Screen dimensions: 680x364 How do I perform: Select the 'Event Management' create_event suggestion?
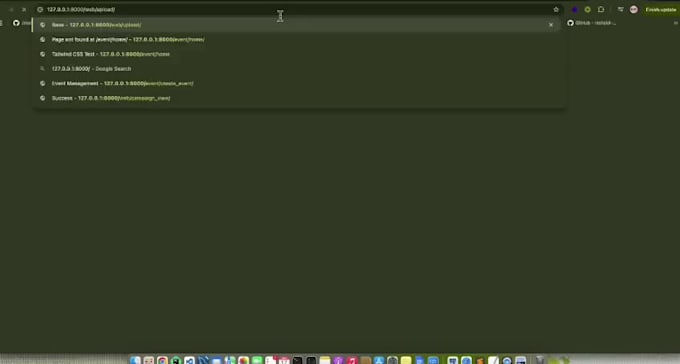click(299, 83)
